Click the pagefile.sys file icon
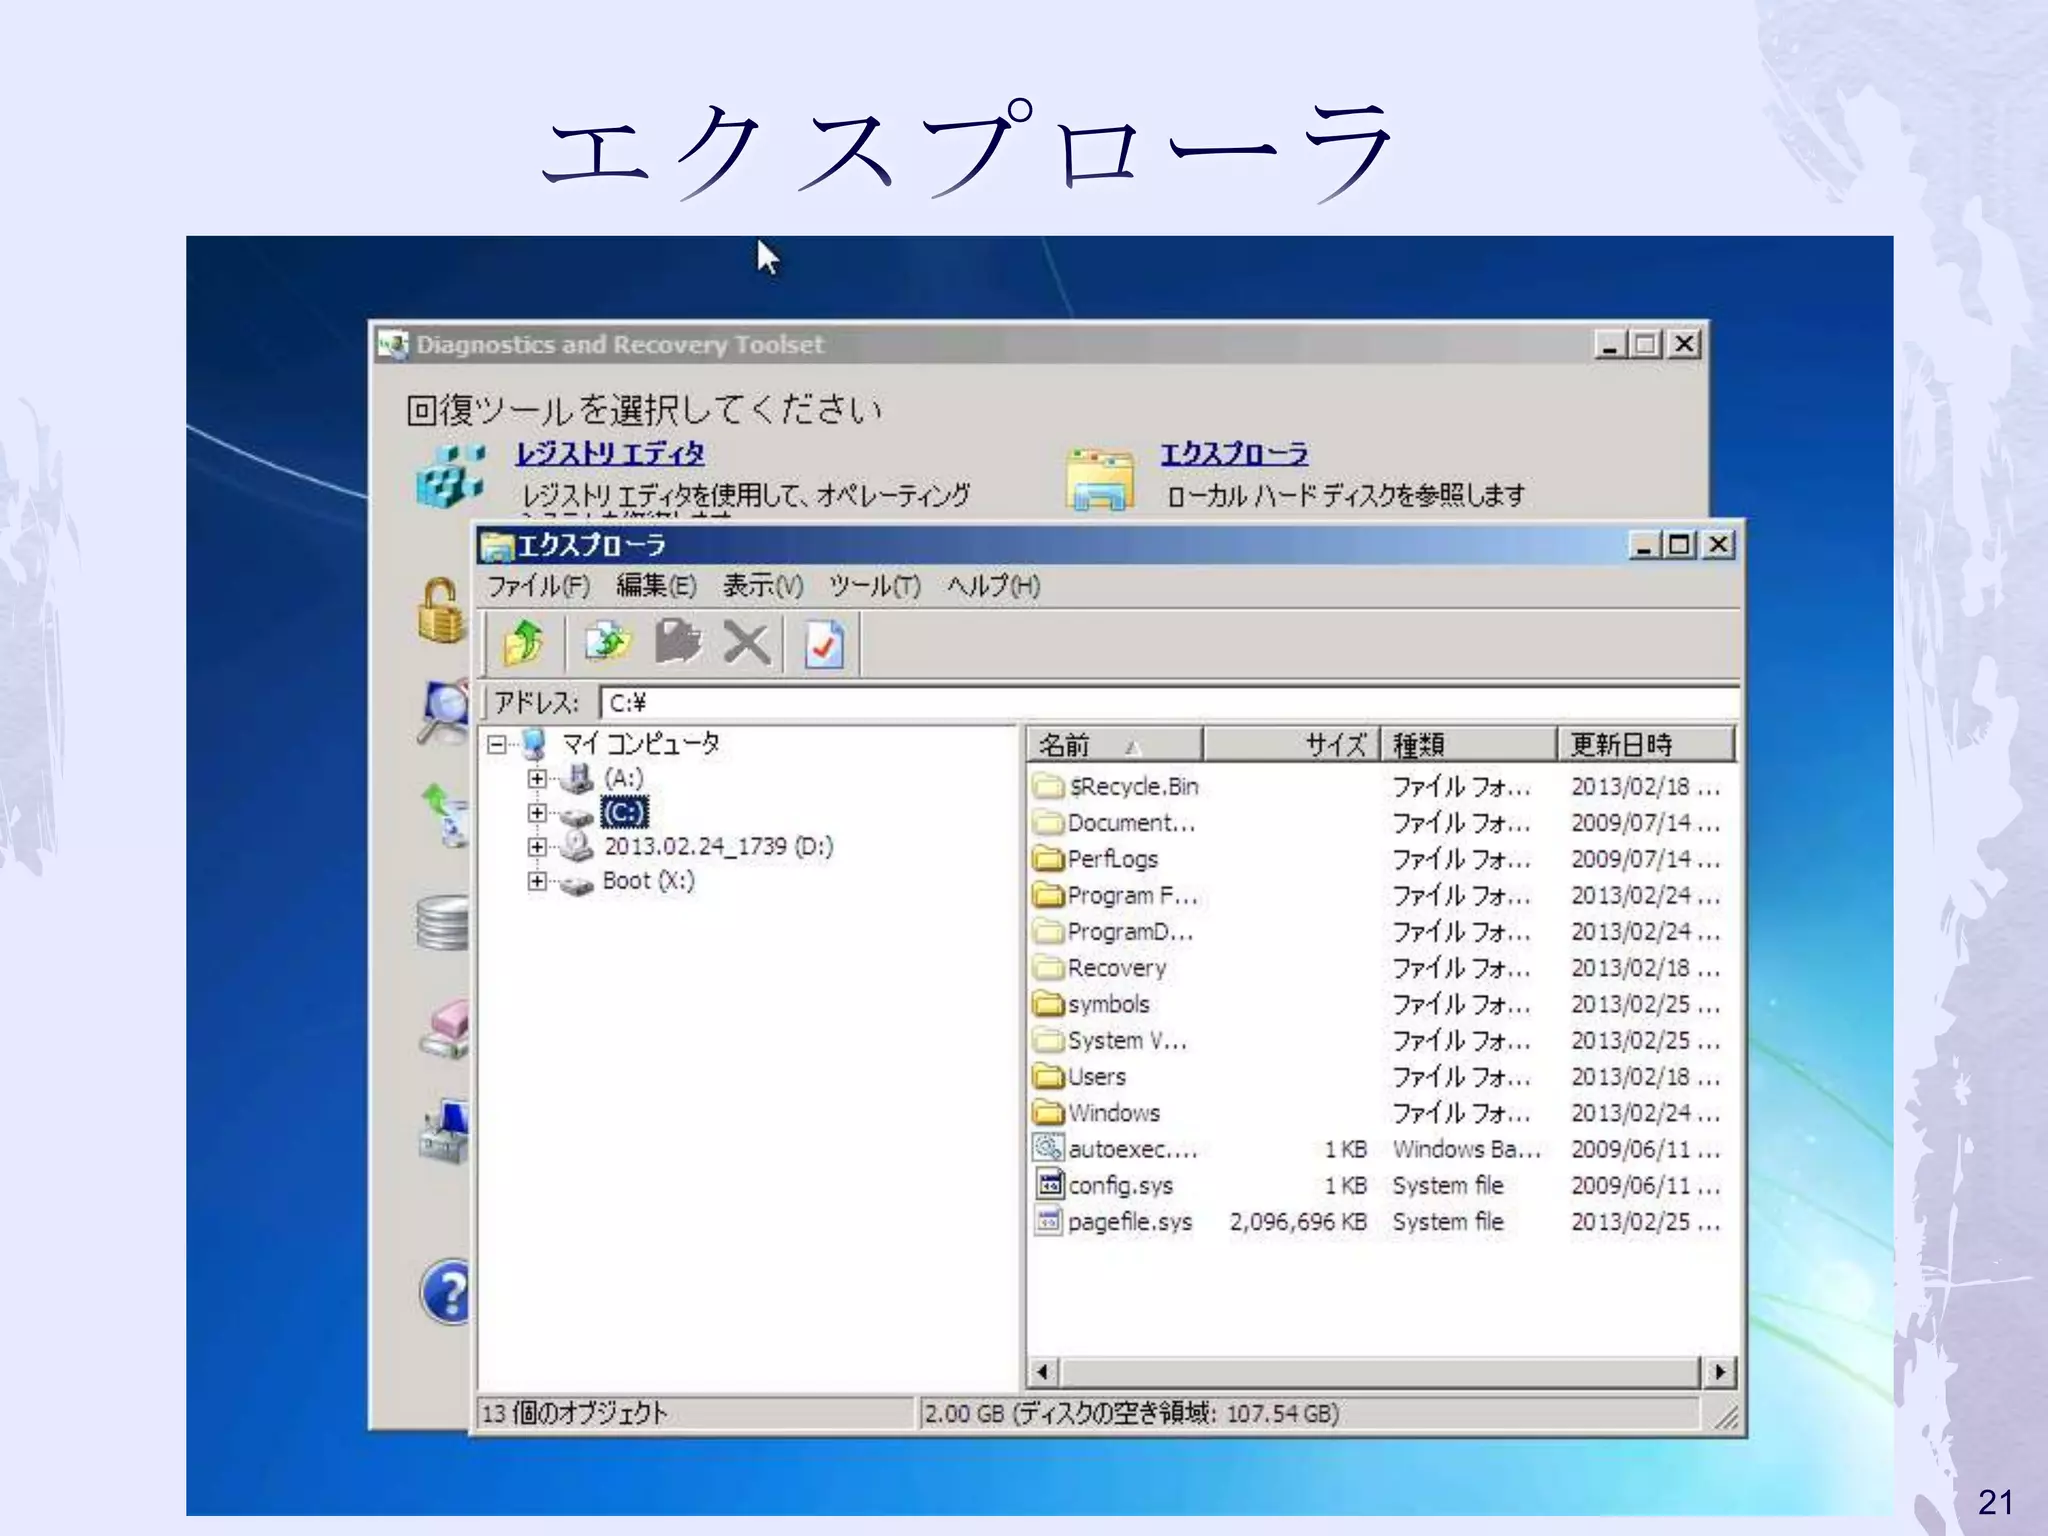 [x=1047, y=1221]
